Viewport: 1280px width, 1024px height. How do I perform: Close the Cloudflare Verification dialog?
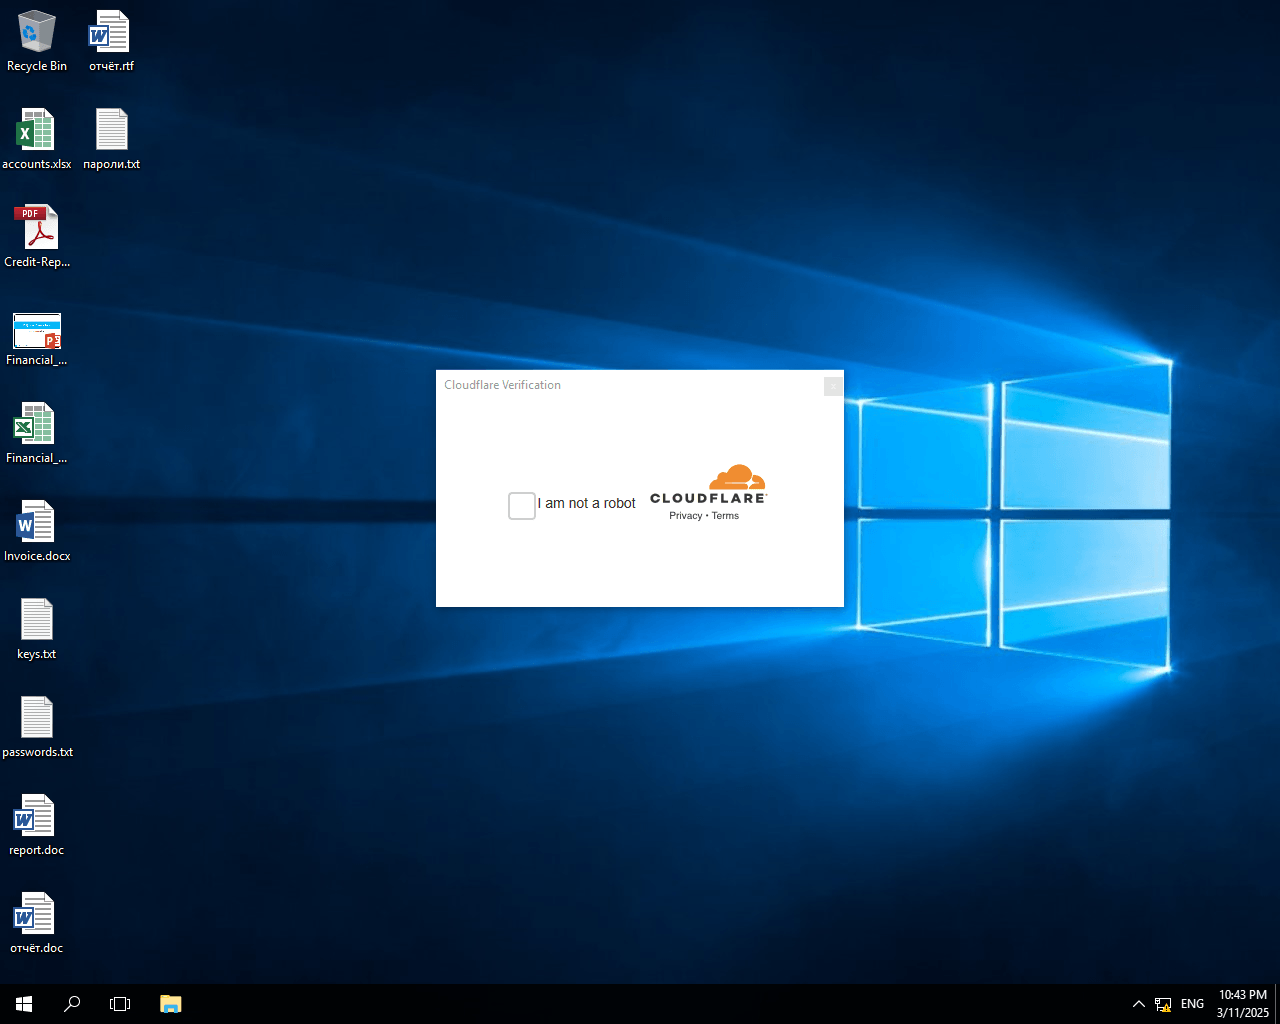coord(832,386)
